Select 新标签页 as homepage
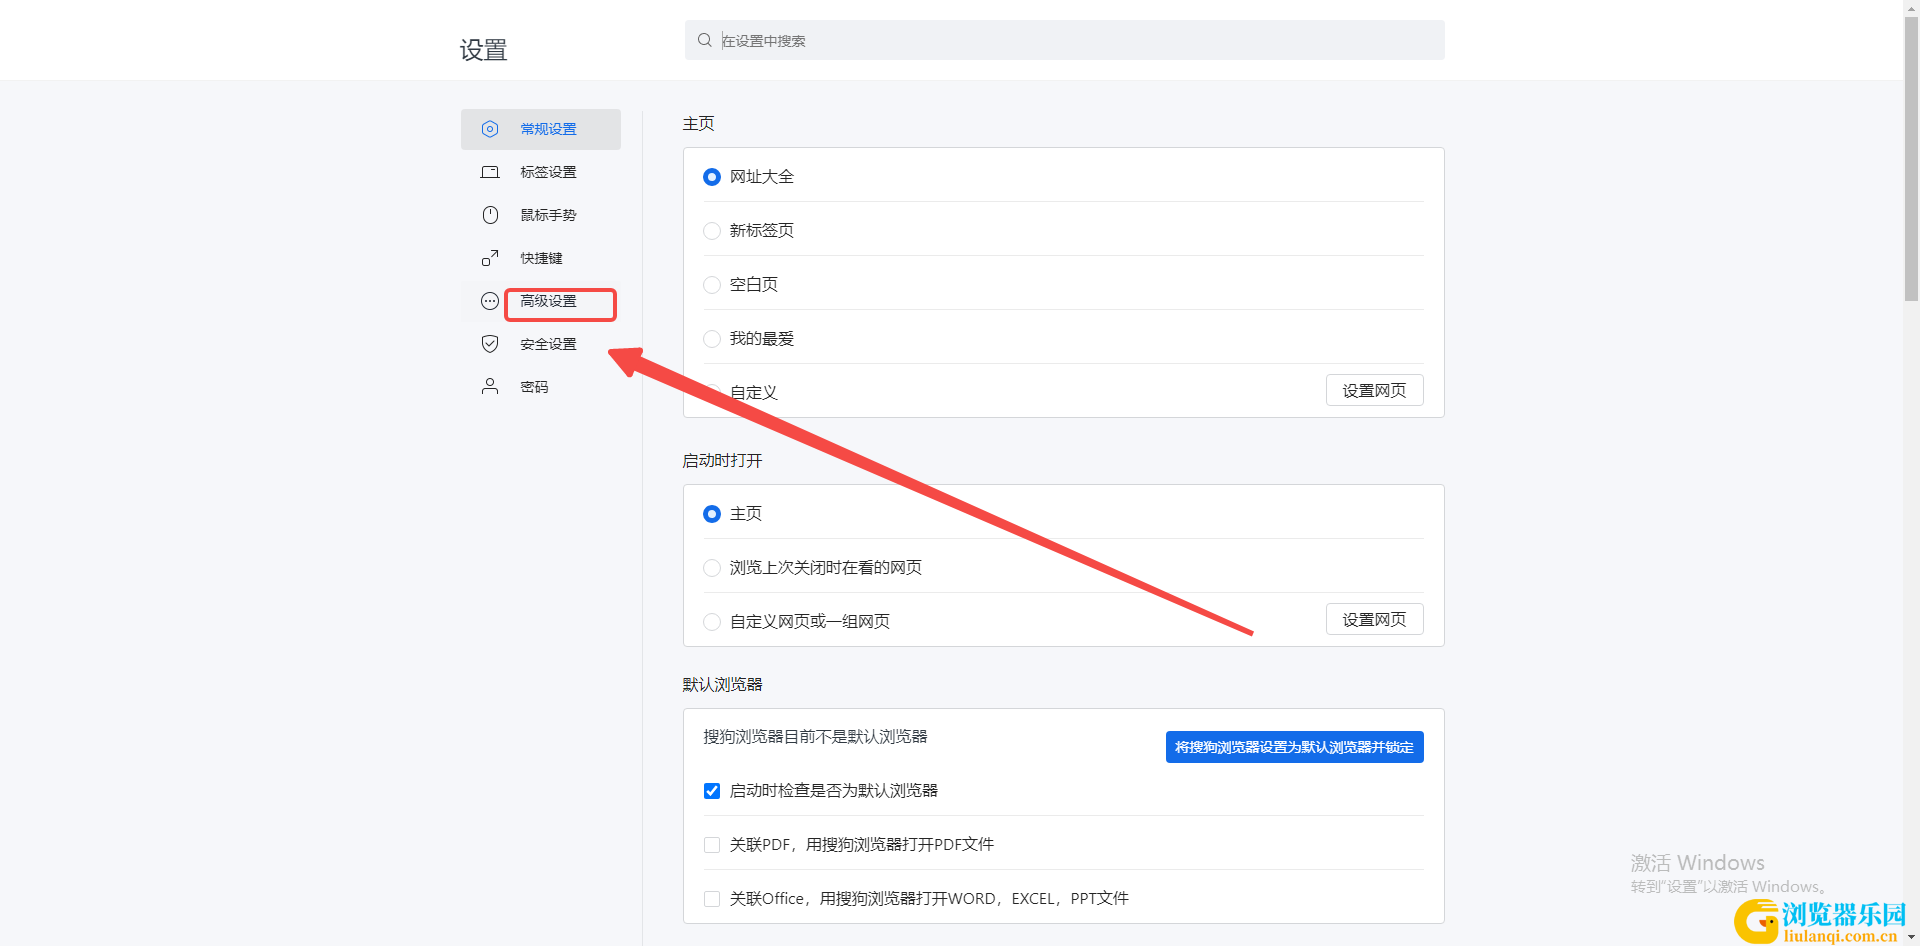 (712, 231)
